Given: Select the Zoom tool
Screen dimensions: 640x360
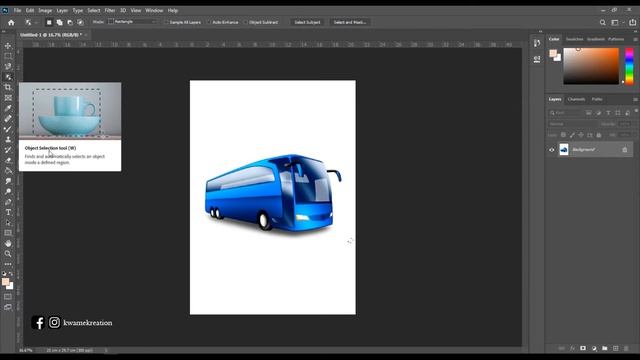Looking at the screenshot, I should tap(8, 254).
